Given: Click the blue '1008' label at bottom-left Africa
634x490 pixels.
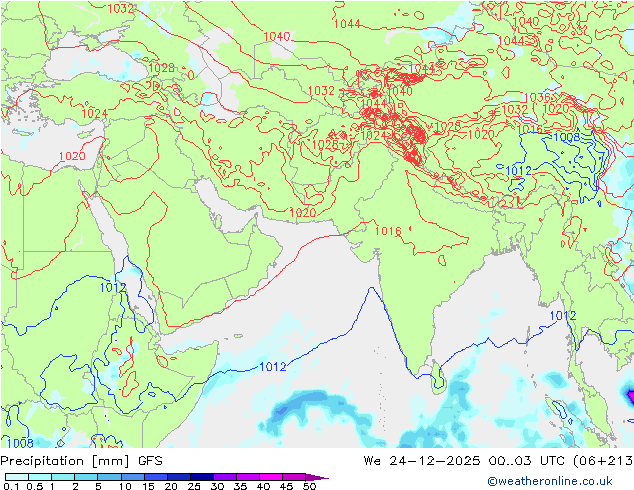Looking at the screenshot, I should [x=20, y=443].
